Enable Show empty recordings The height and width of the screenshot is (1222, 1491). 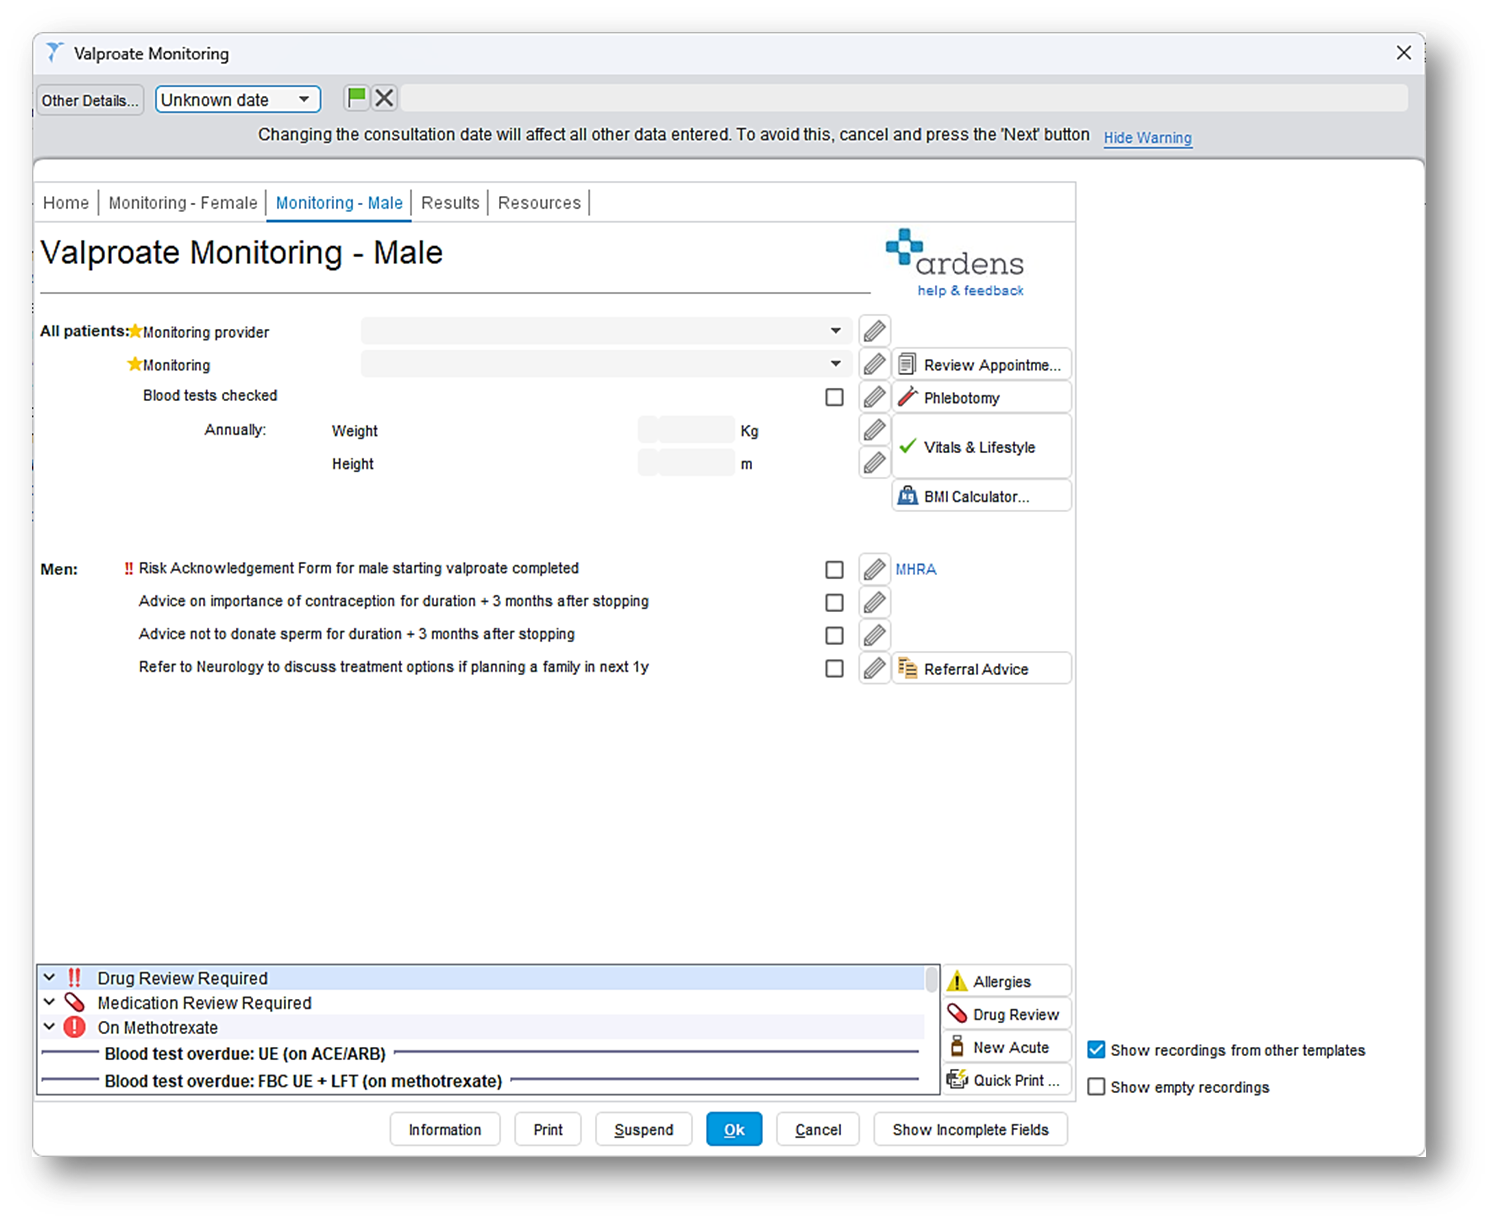pos(1096,1087)
